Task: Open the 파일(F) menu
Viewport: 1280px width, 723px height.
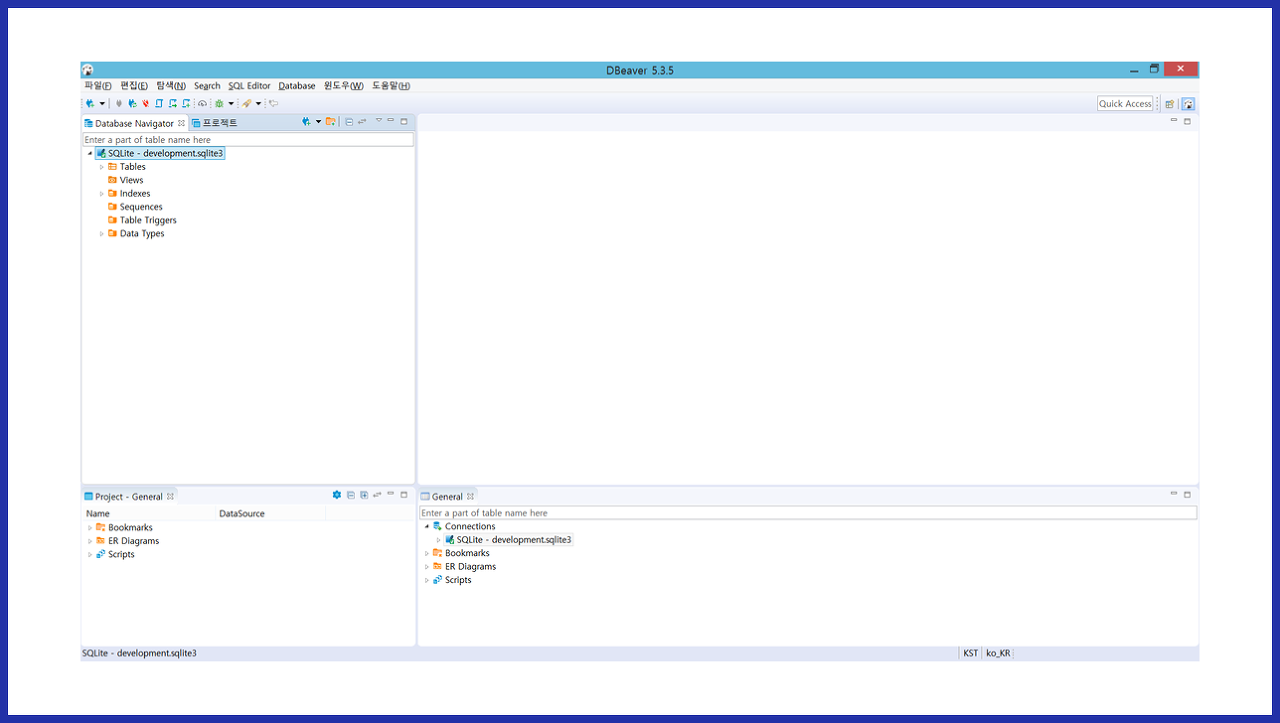Action: coord(98,86)
